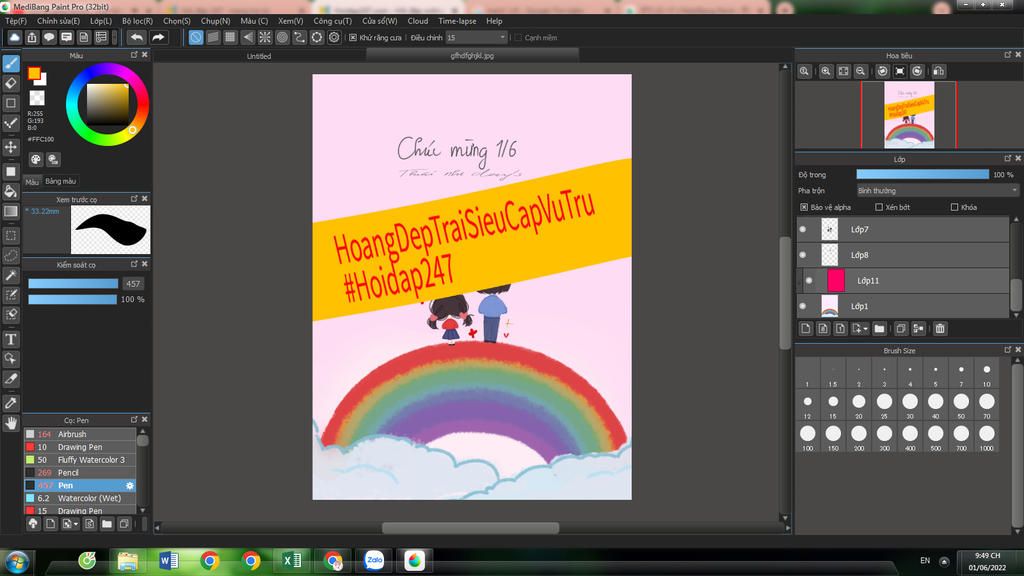Switch to the Bảng màu tab
Viewport: 1024px width, 576px height.
[x=61, y=181]
